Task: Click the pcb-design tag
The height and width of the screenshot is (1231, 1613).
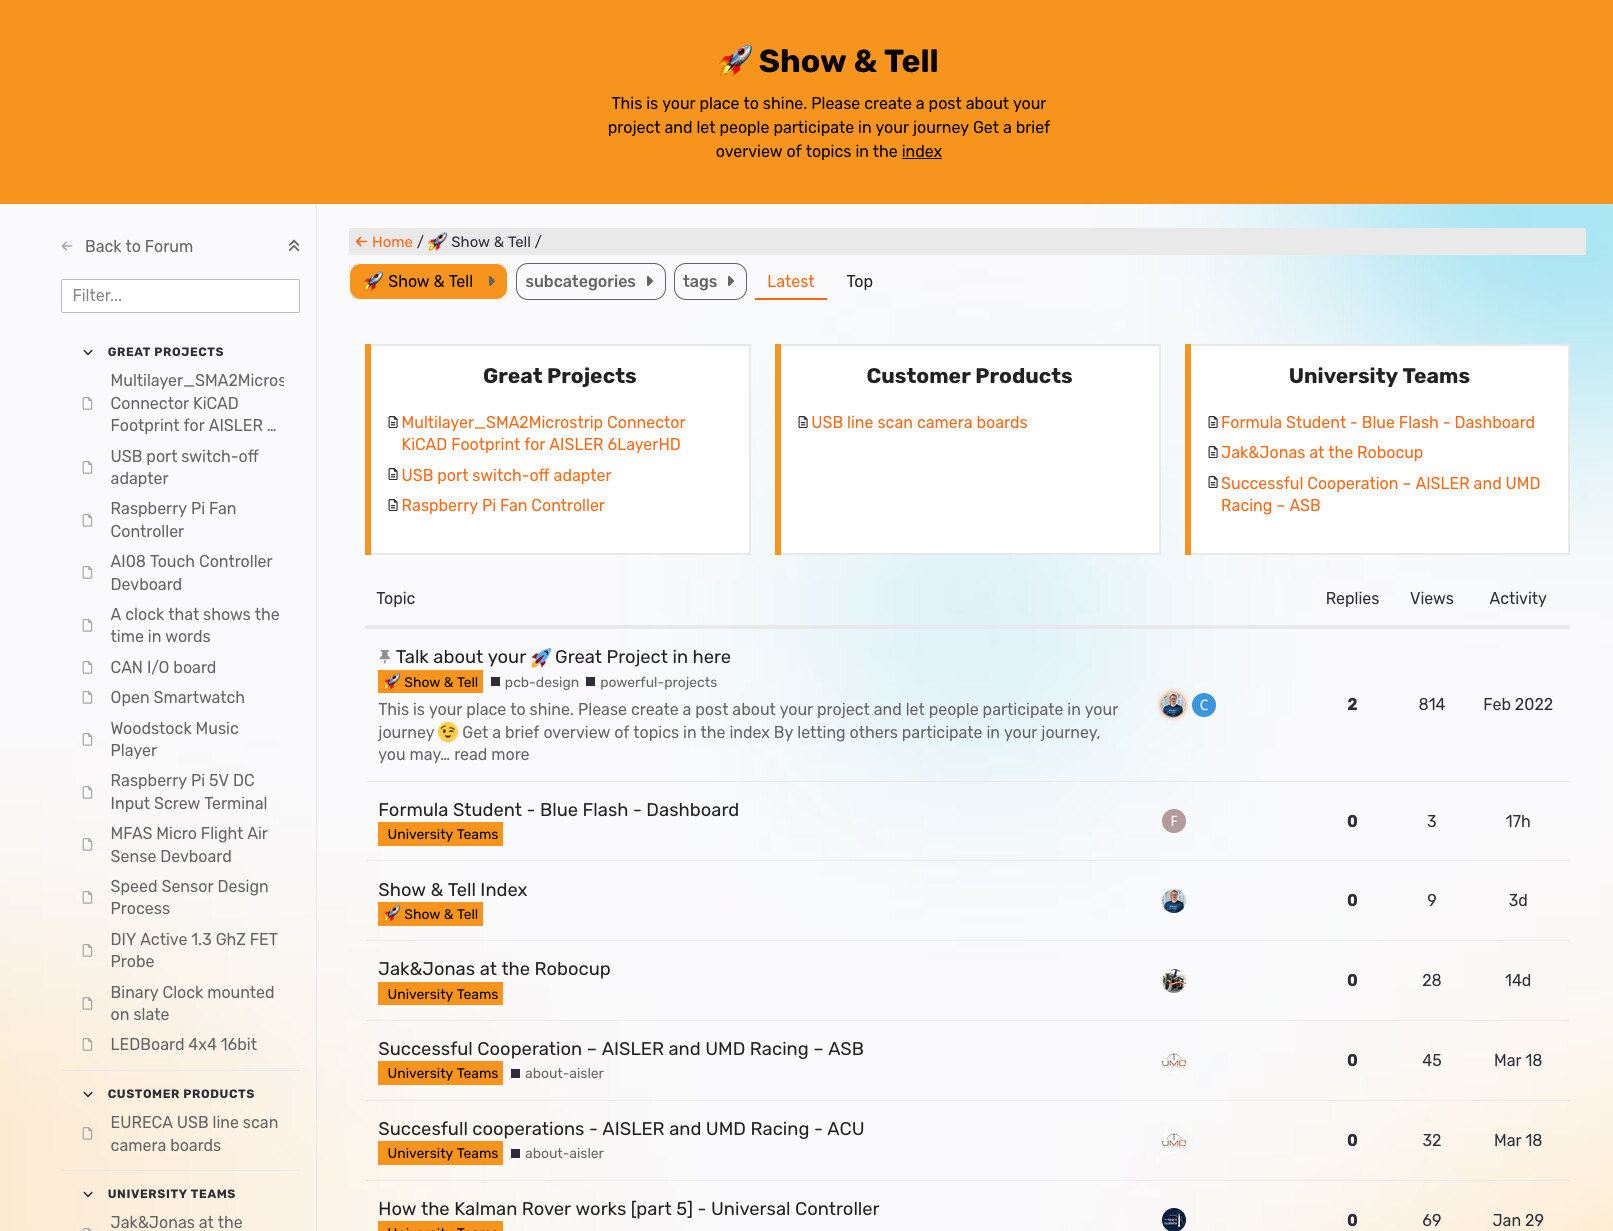Action: click(535, 682)
